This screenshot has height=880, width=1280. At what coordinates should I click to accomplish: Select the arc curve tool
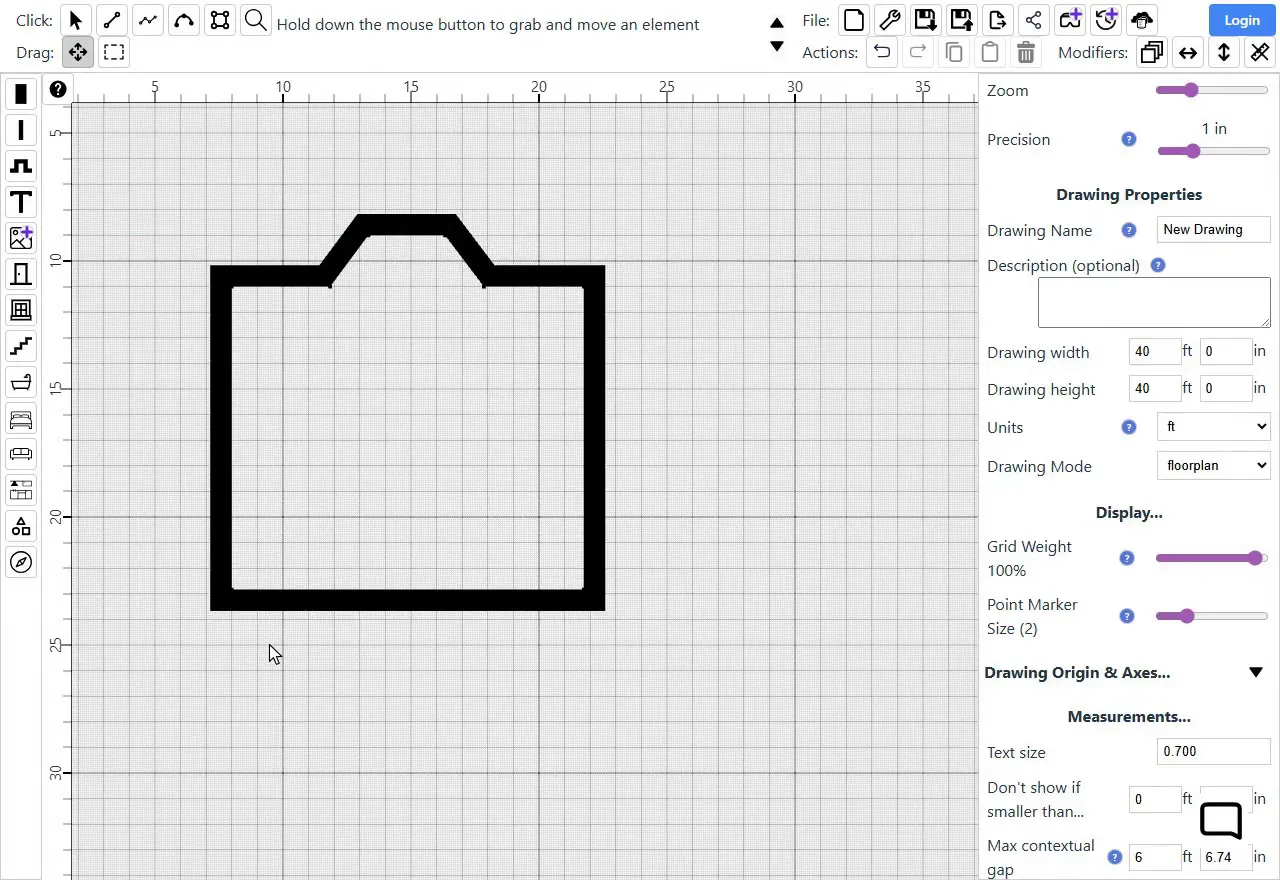pyautogui.click(x=184, y=20)
